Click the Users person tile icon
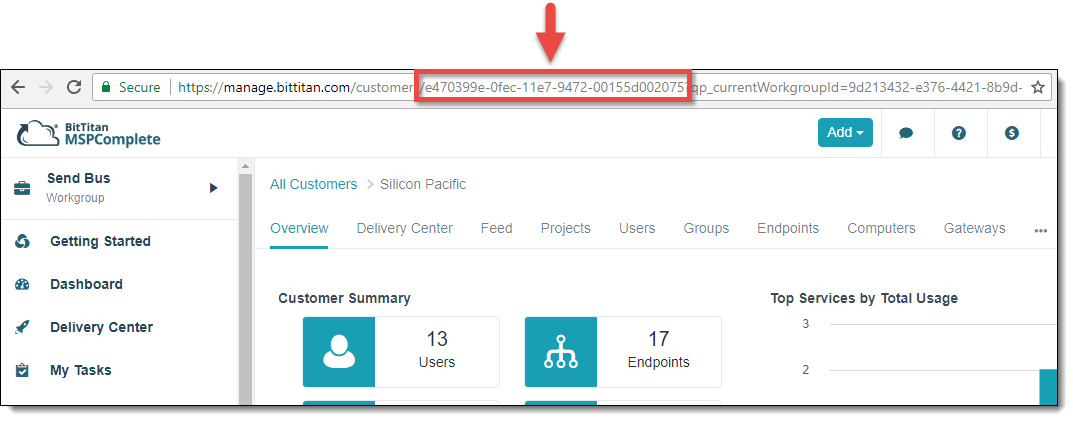Image resolution: width=1073 pixels, height=421 pixels. tap(339, 352)
